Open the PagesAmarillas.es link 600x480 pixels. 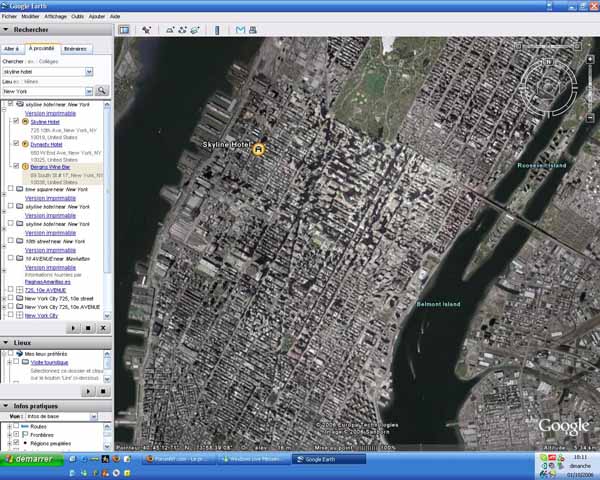(48, 282)
